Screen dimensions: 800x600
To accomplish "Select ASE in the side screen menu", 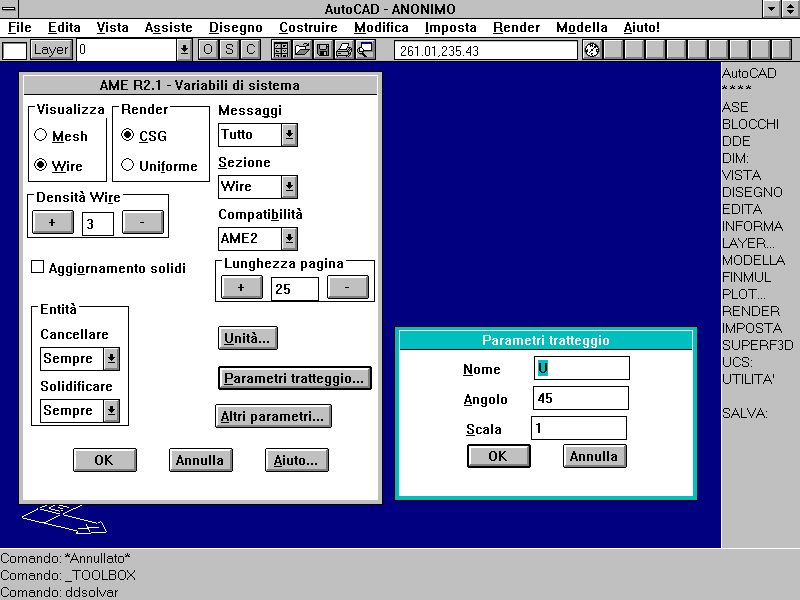I will click(x=735, y=107).
